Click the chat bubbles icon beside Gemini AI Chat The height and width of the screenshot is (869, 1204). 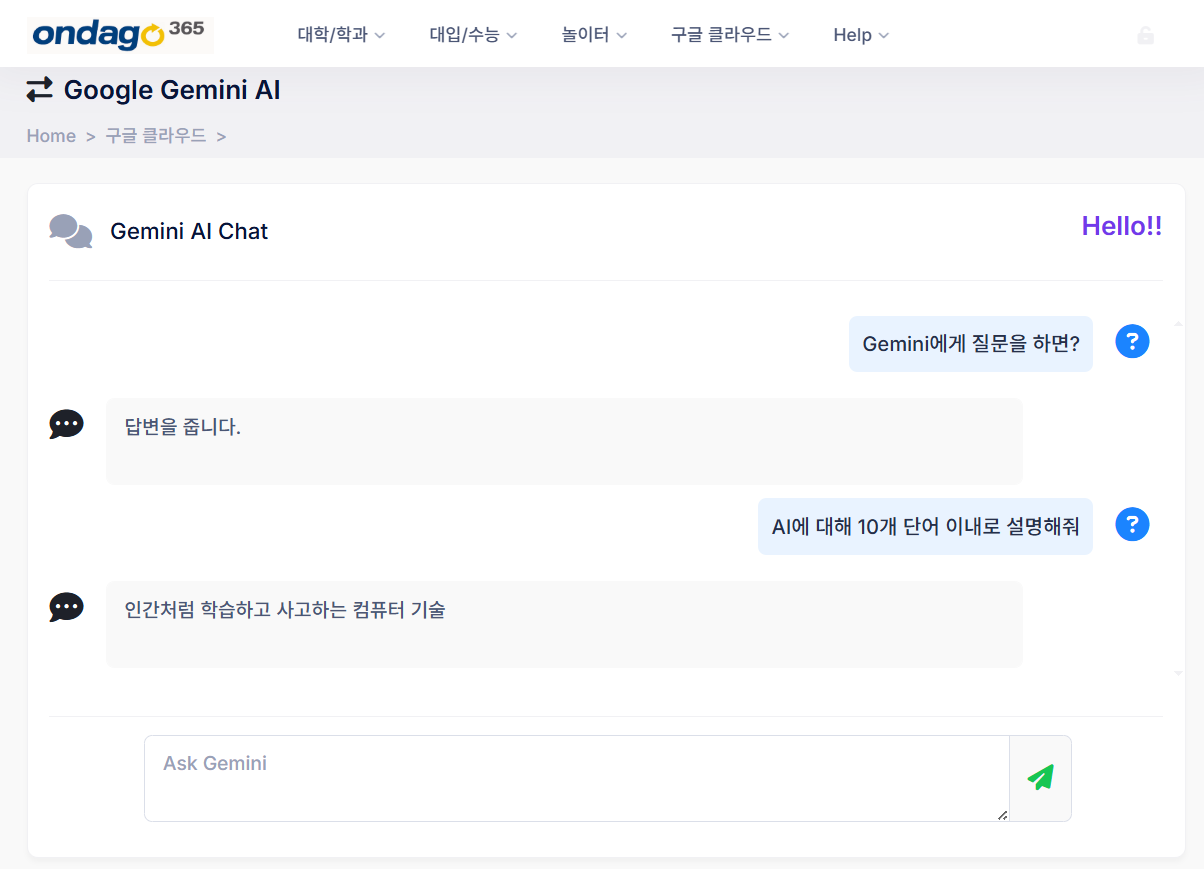click(71, 231)
